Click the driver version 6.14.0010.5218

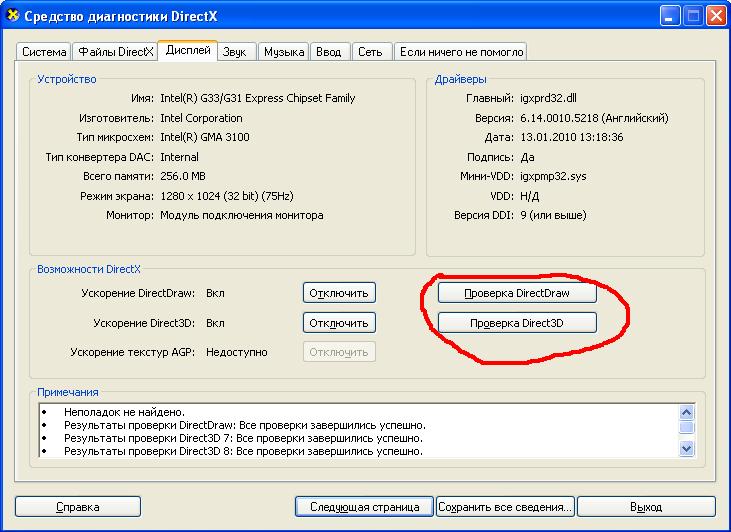point(559,118)
